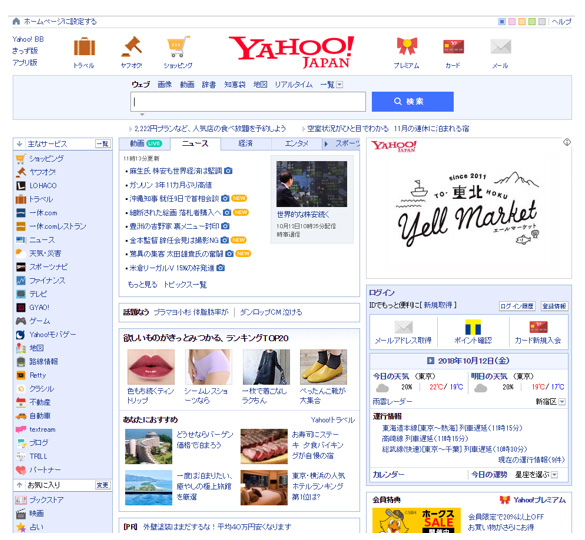Open クラシル in the services sidebar

point(41,388)
